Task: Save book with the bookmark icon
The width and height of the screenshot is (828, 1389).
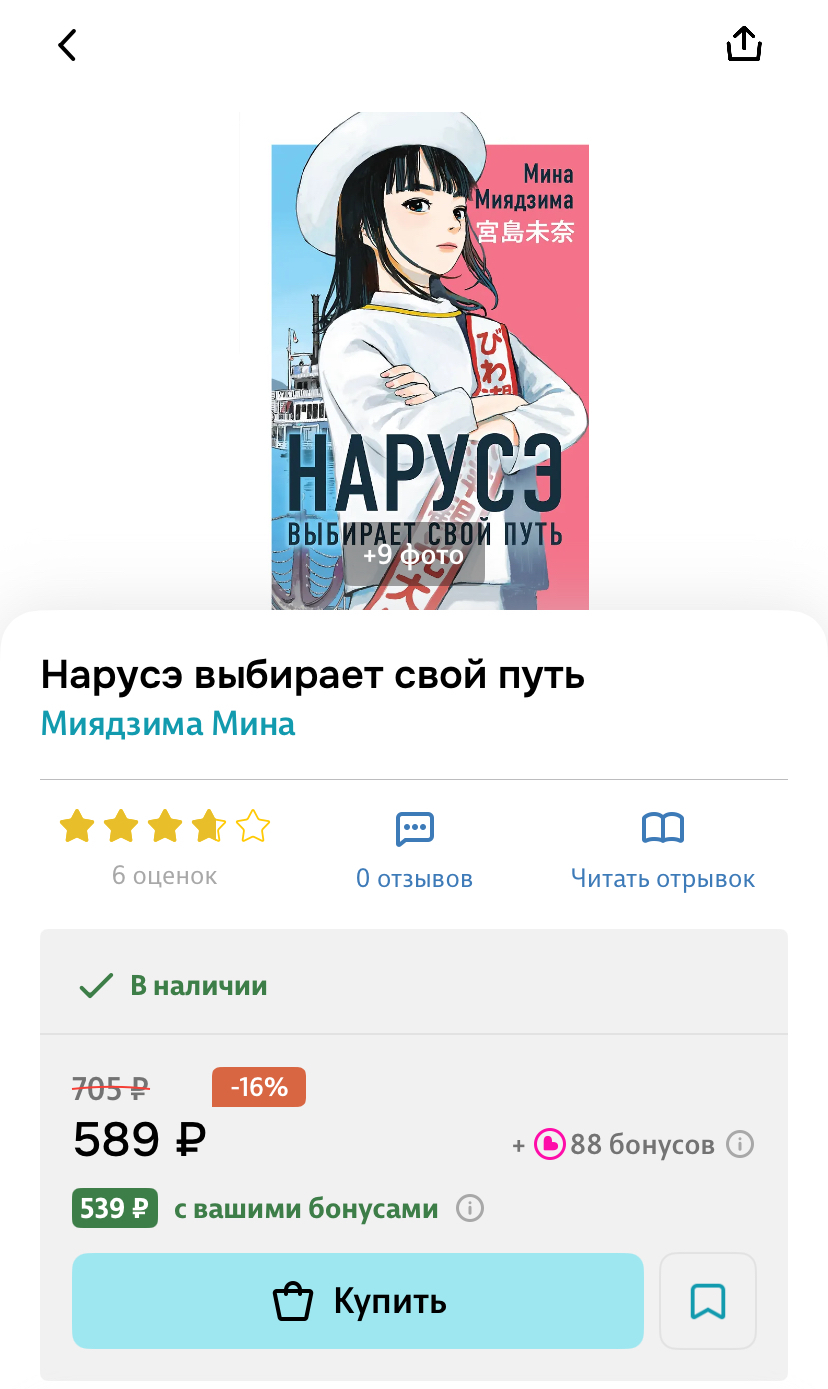Action: (x=708, y=1301)
